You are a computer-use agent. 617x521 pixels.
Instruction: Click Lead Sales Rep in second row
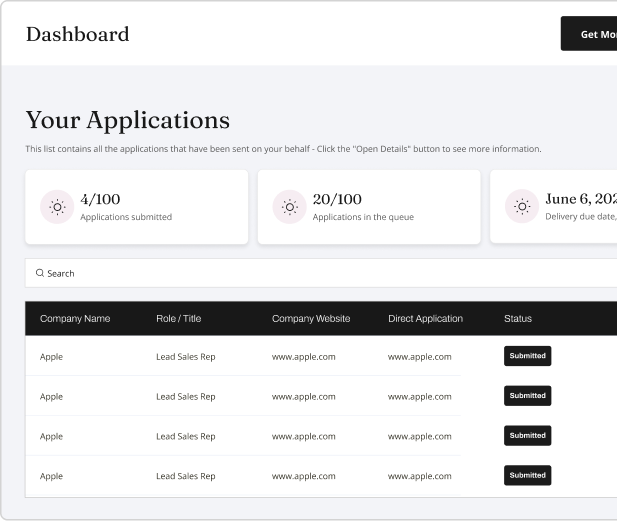(186, 397)
